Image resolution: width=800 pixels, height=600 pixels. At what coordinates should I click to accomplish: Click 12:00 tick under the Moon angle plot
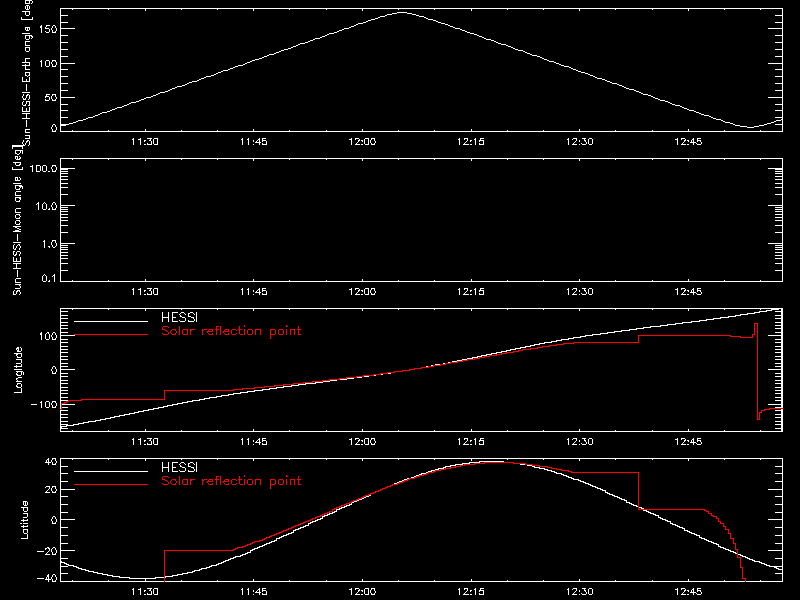tap(362, 292)
